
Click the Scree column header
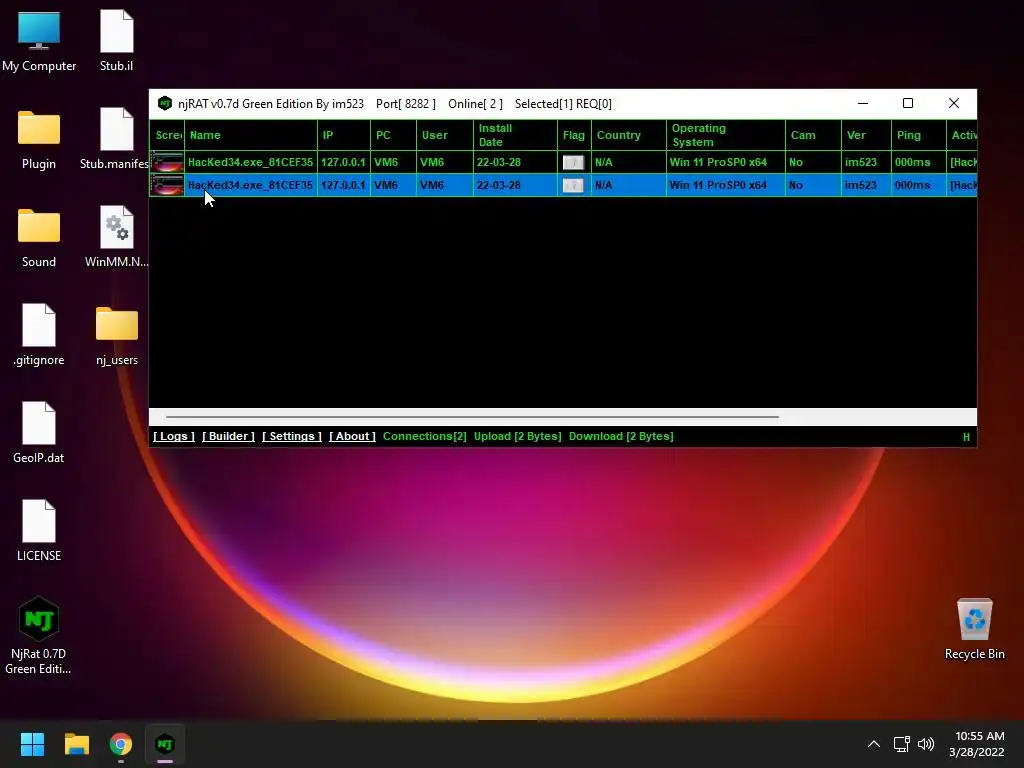tap(167, 135)
